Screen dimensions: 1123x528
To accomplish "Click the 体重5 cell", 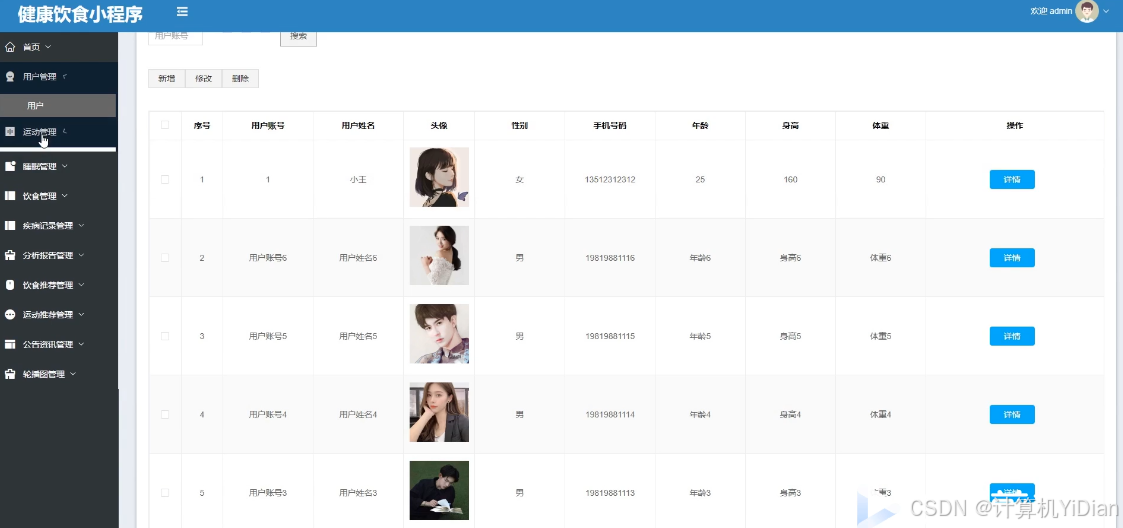I will point(880,336).
